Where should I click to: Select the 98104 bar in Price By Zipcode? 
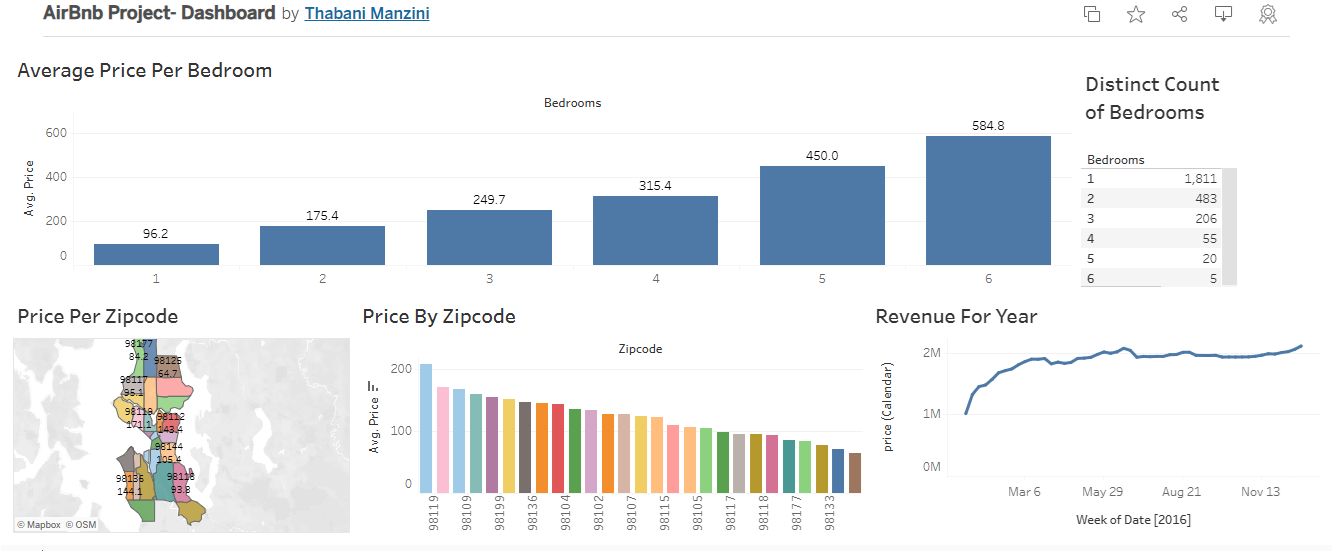pos(574,451)
